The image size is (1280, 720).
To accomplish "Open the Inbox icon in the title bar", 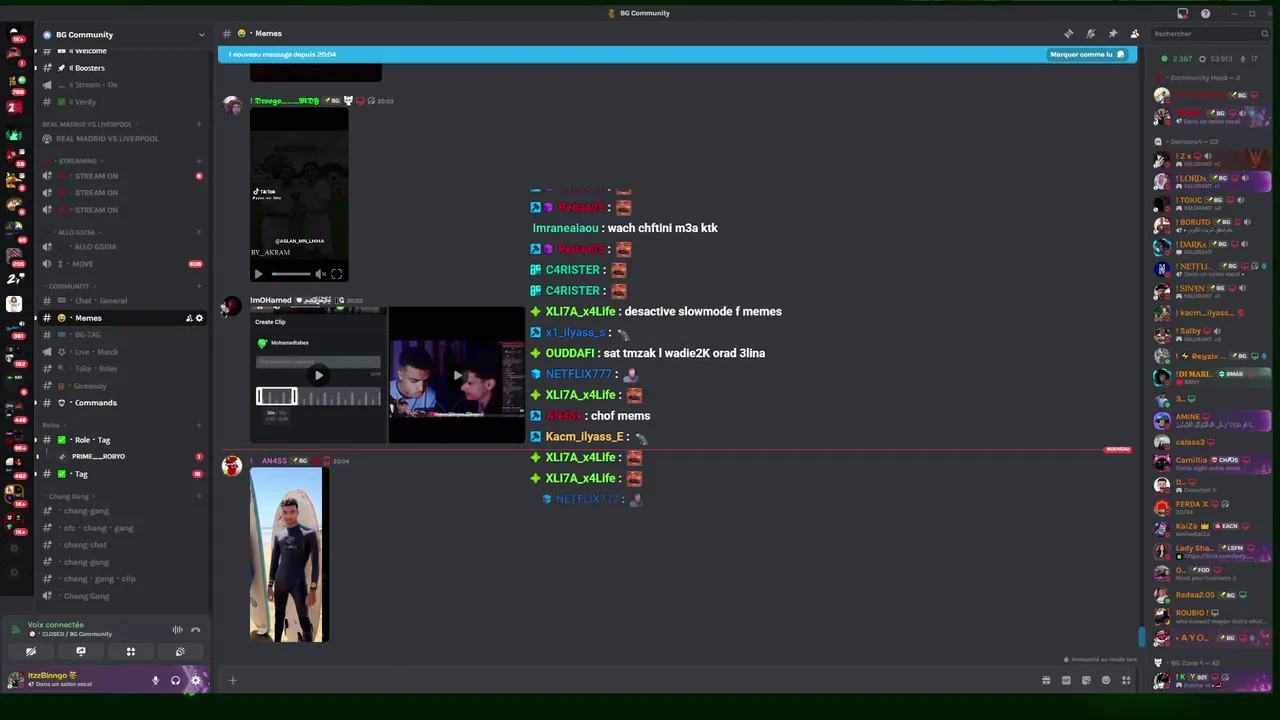I will (x=1183, y=13).
